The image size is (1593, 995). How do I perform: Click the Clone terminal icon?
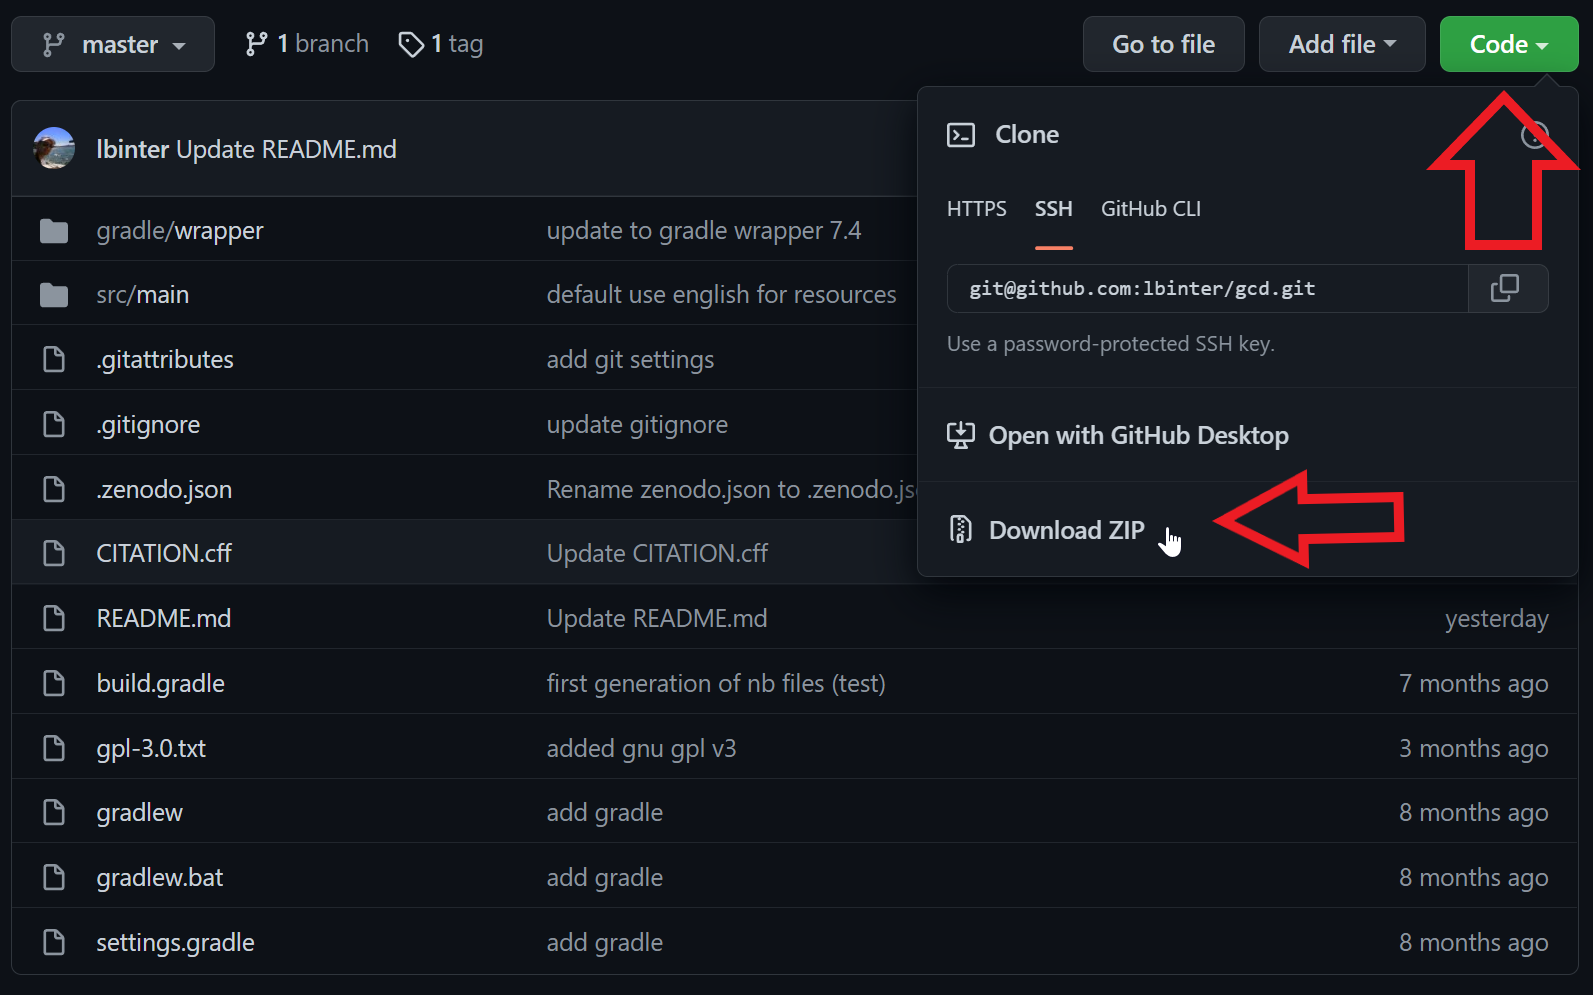pyautogui.click(x=961, y=135)
